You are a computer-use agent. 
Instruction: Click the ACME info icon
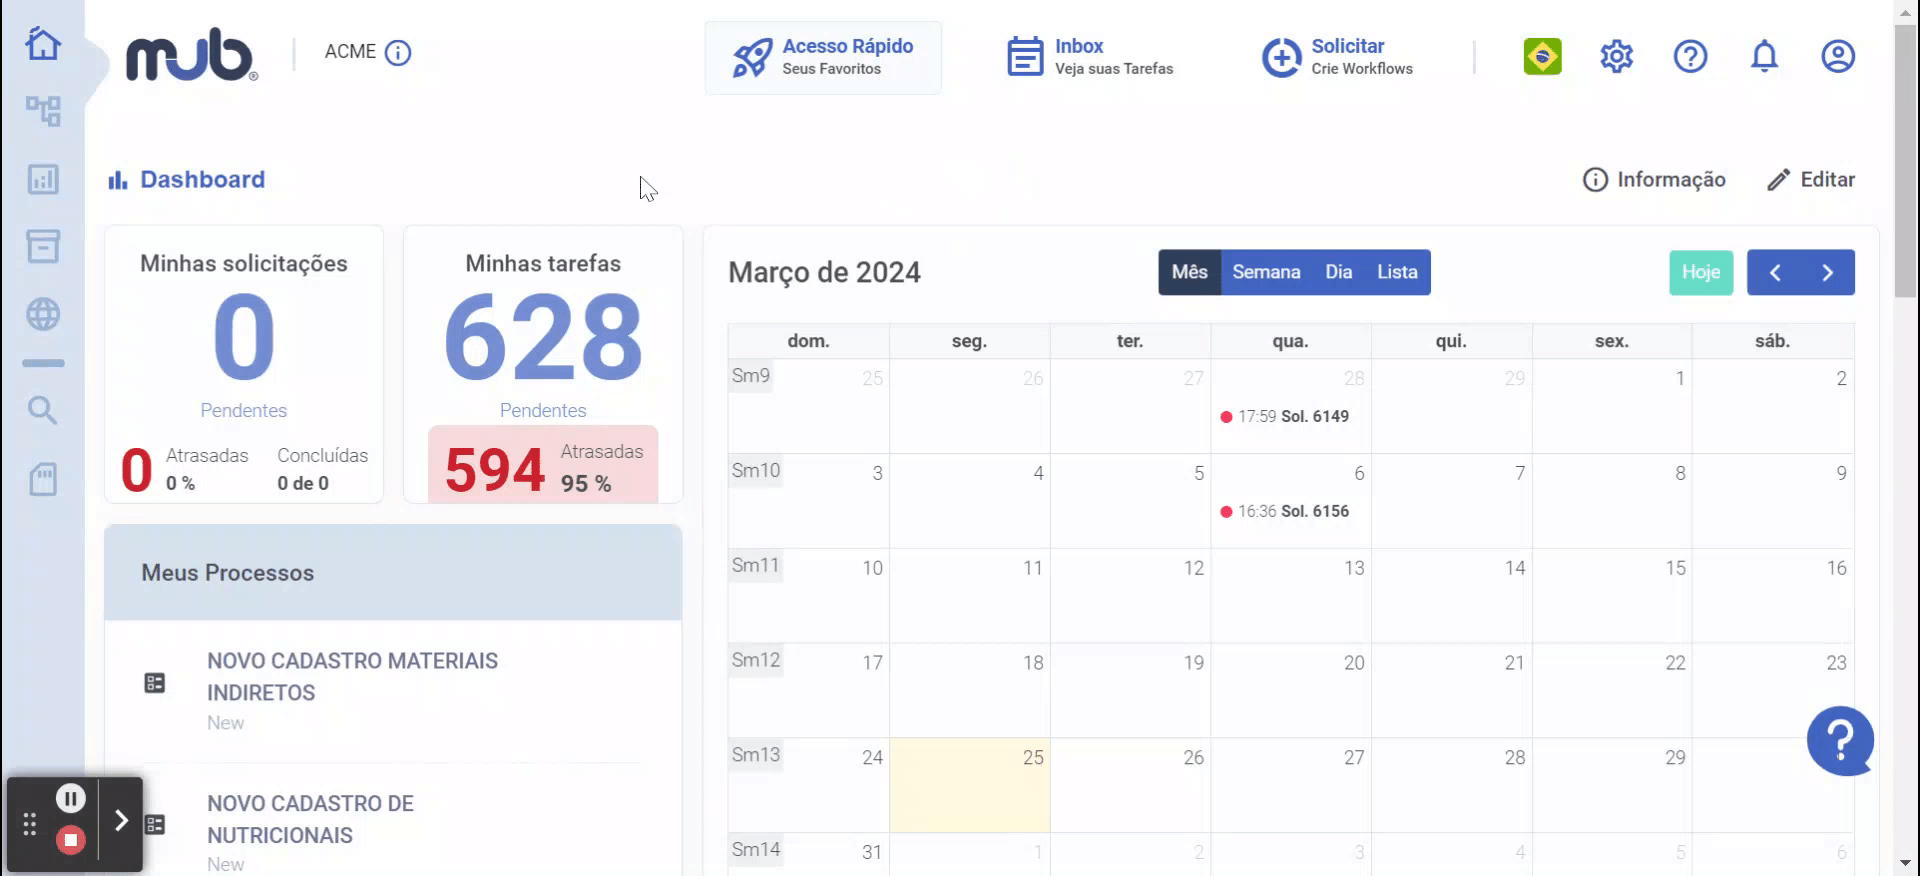pos(398,52)
